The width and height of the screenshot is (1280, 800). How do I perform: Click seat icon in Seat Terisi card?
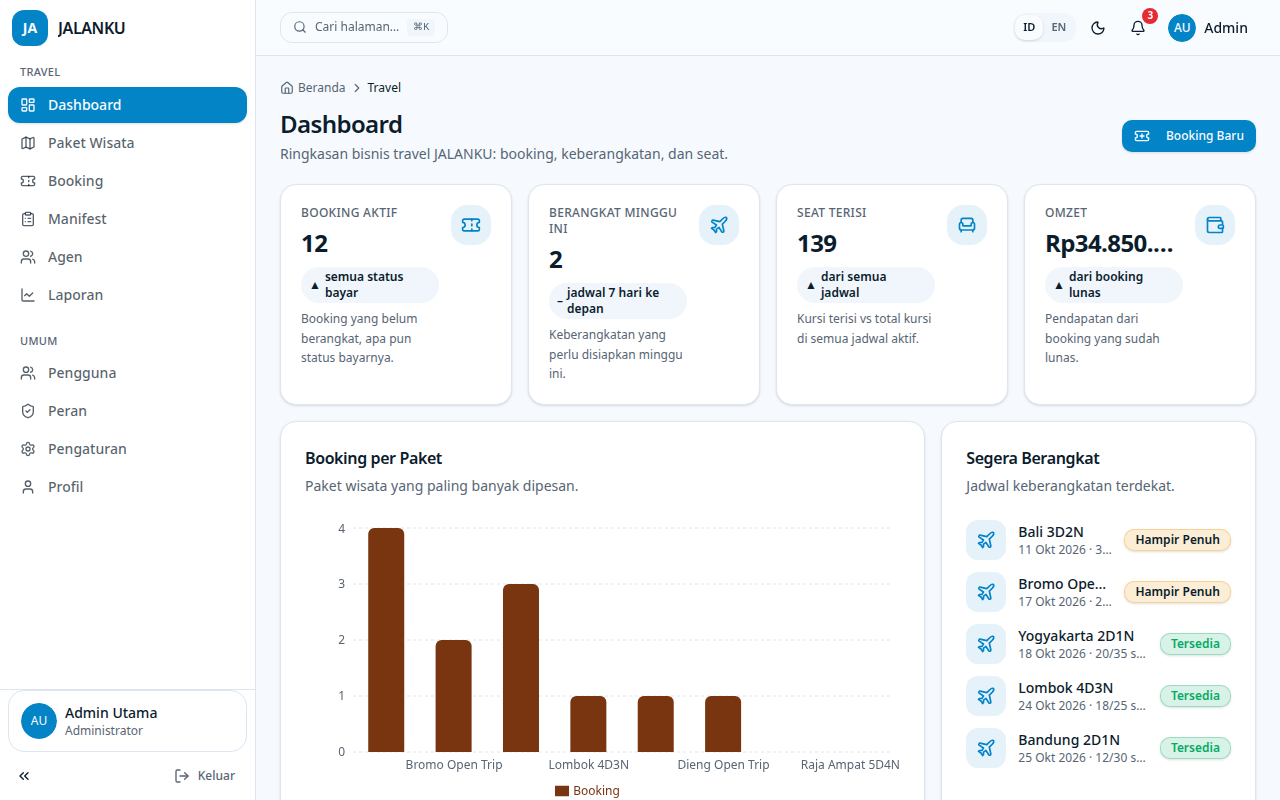[x=967, y=225]
